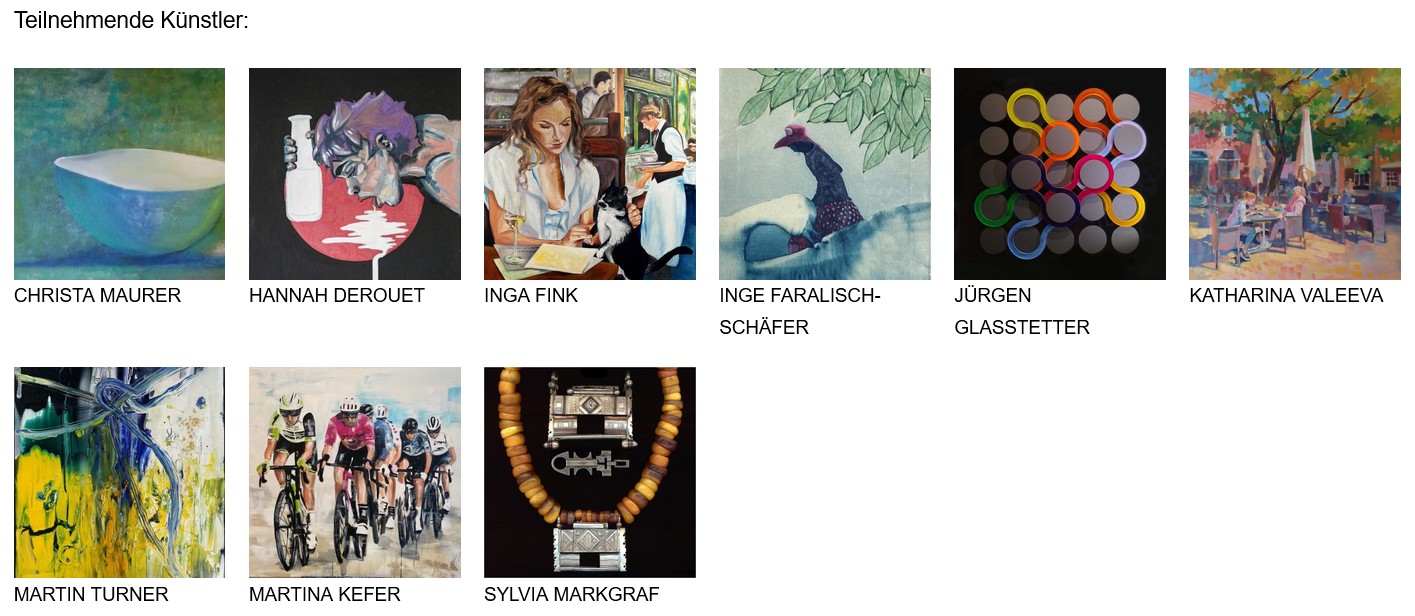This screenshot has width=1415, height=616.
Task: View Jürgen Glasstetter's colorful rings artwork
Action: click(1060, 174)
